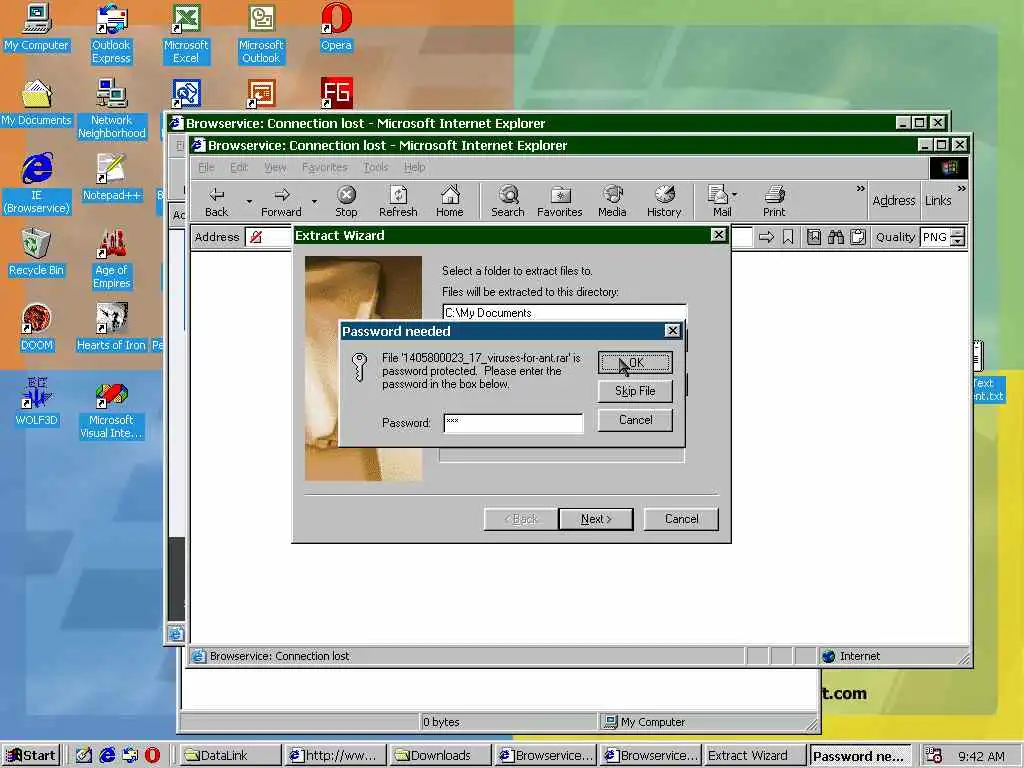The width and height of the screenshot is (1024, 768).
Task: Select the Notepad++ desktop shortcut
Action: tap(111, 177)
